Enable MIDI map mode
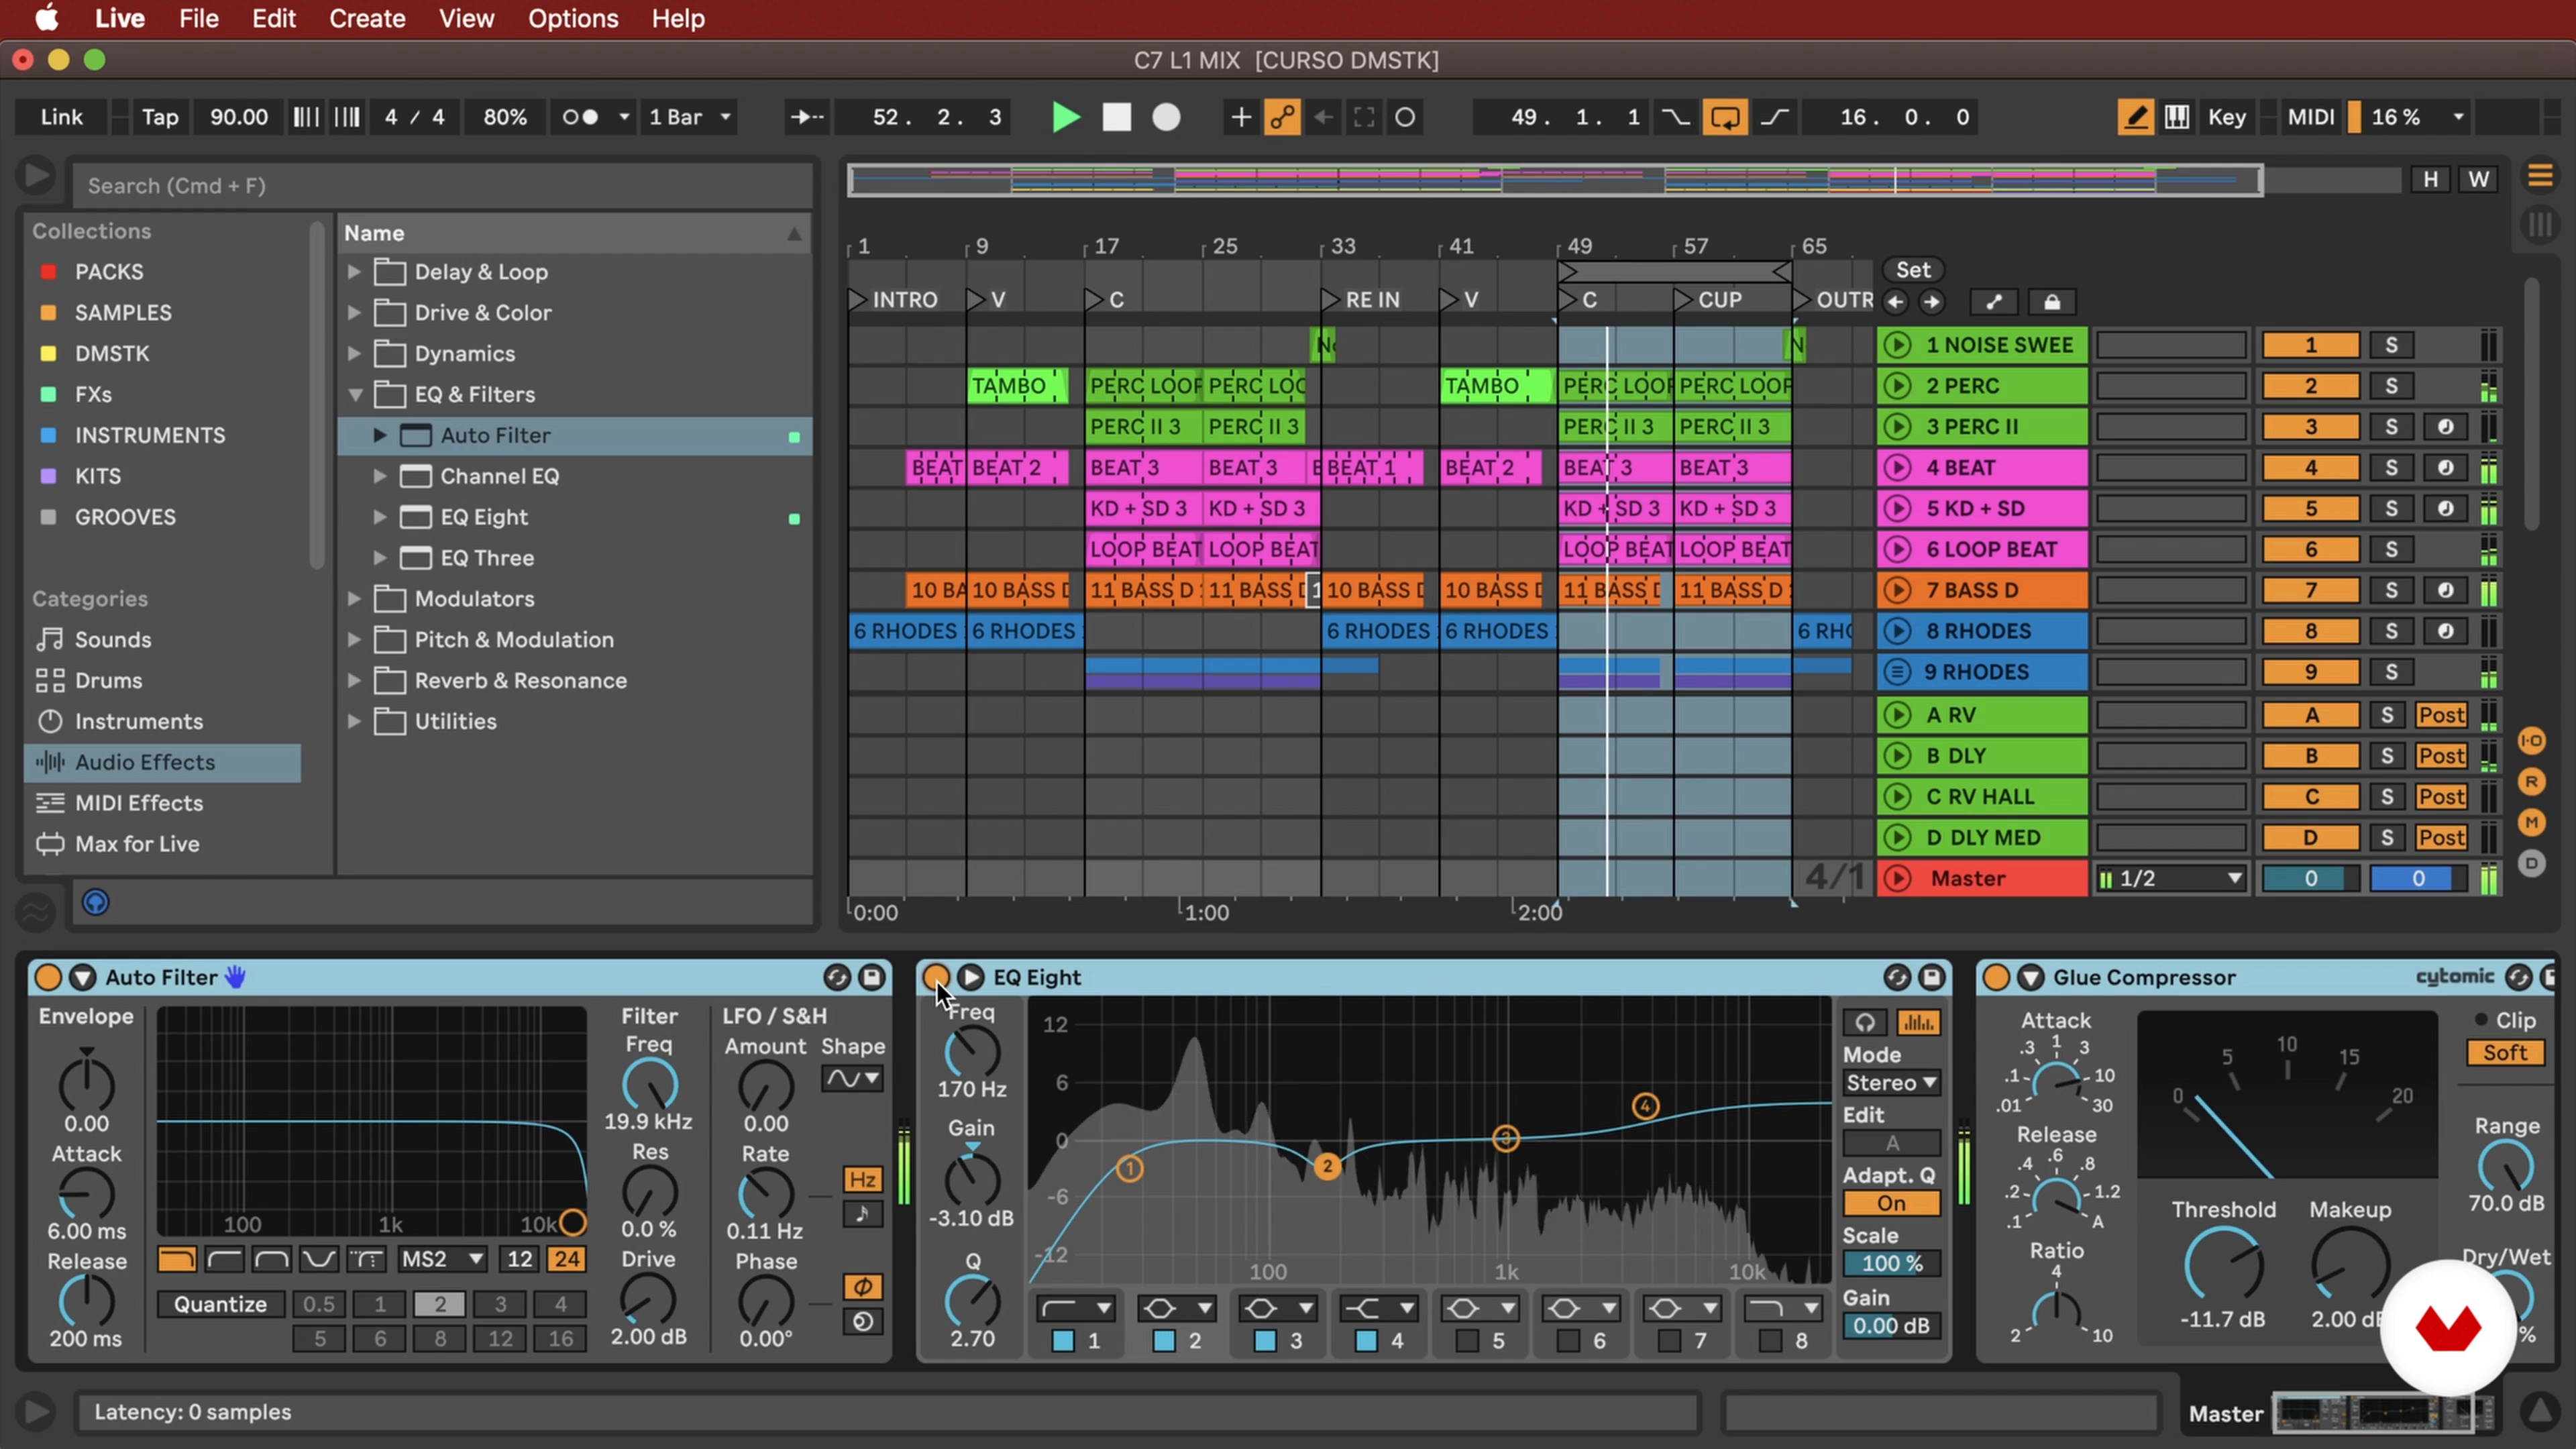The image size is (2576, 1449). pyautogui.click(x=2311, y=117)
